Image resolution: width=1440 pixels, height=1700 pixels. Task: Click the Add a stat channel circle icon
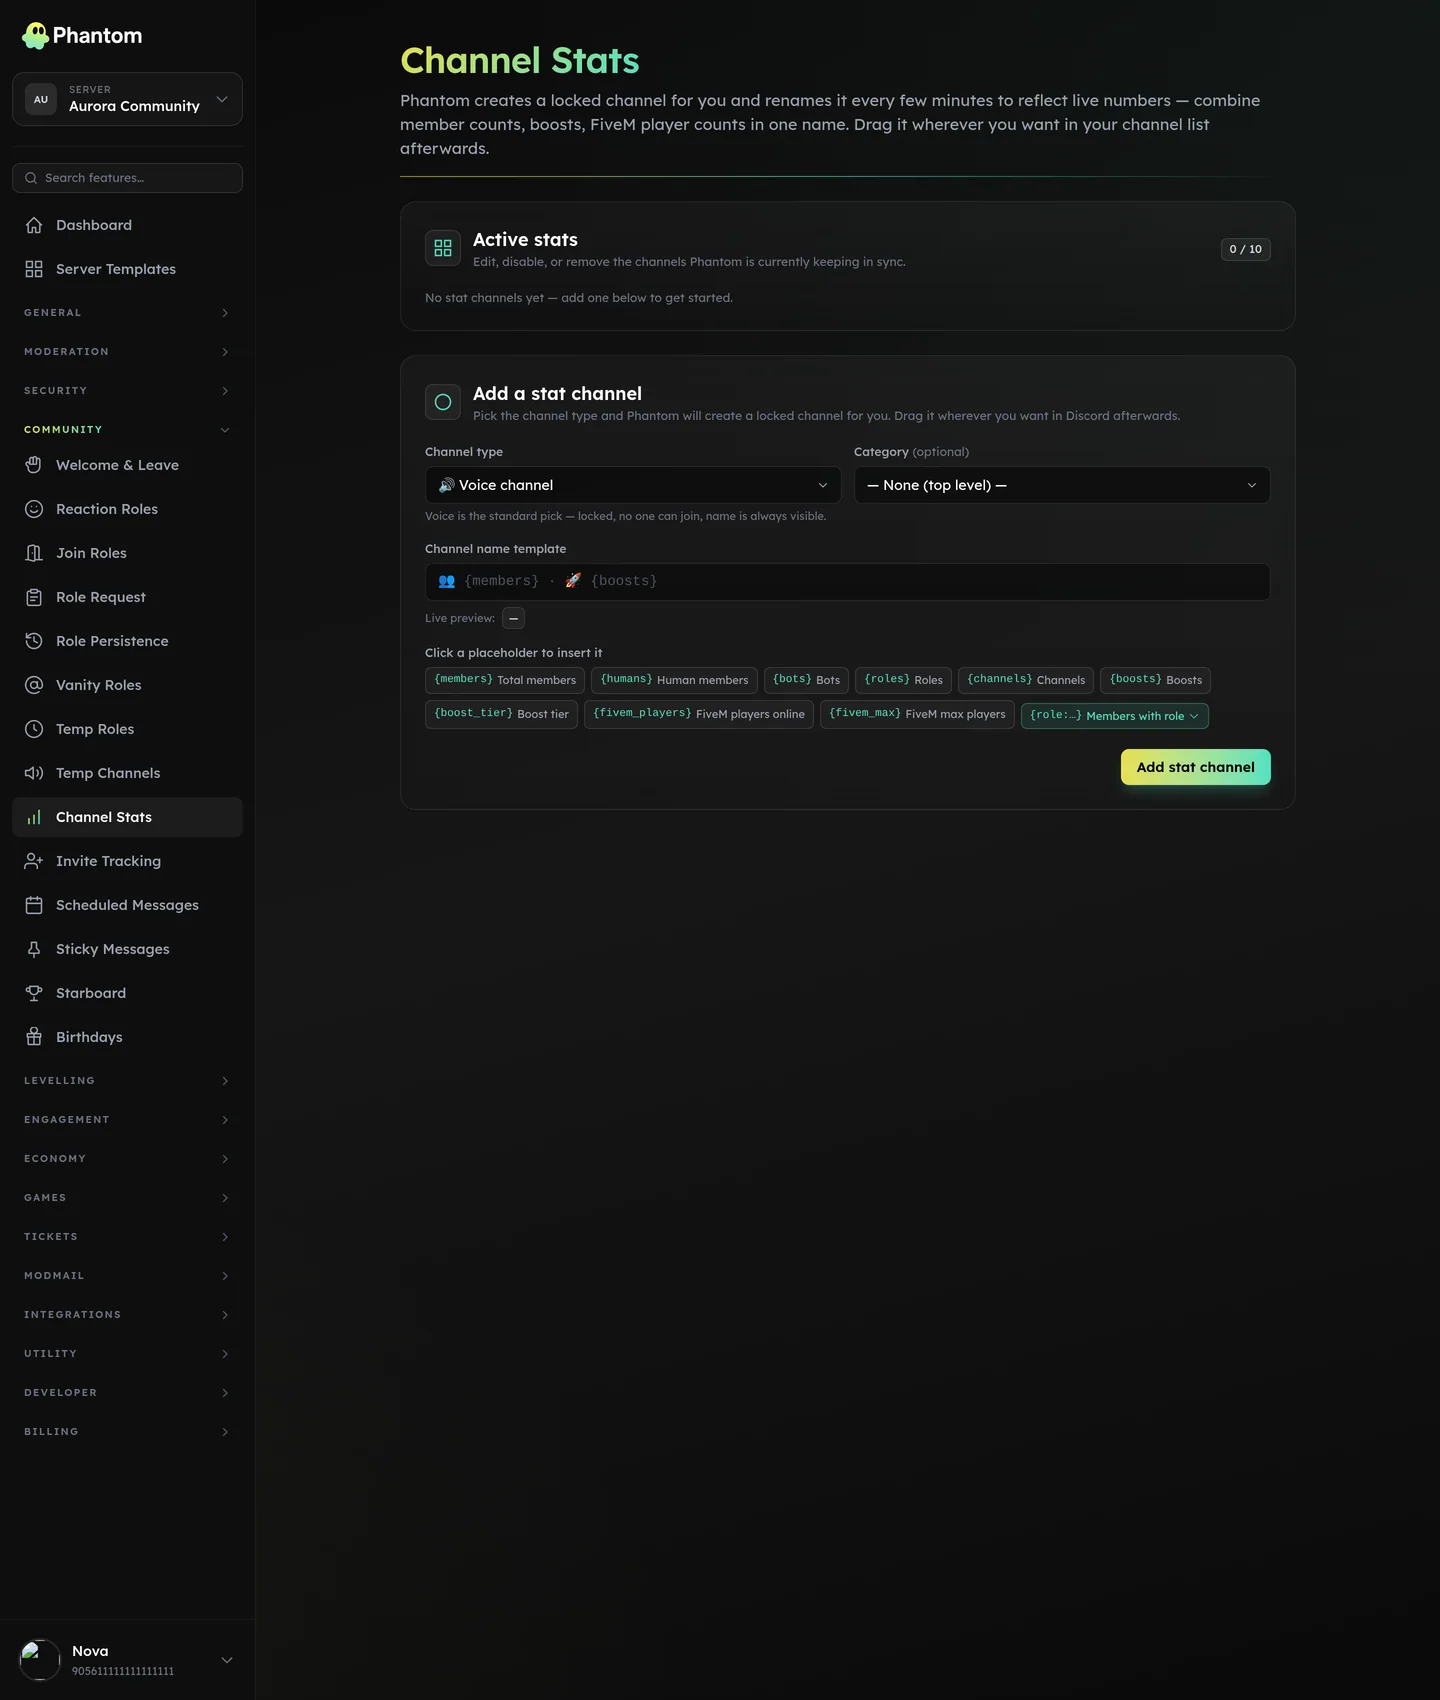click(x=443, y=402)
